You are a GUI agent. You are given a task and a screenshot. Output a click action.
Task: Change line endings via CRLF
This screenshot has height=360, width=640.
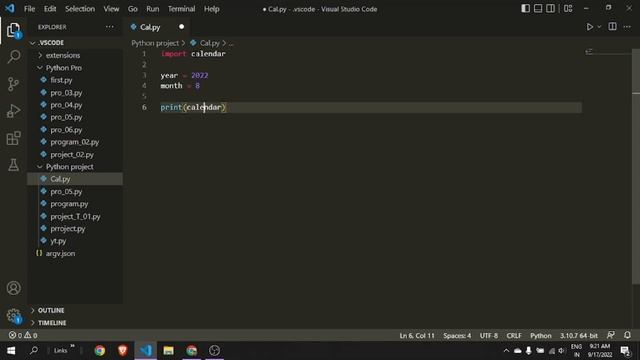[514, 336]
